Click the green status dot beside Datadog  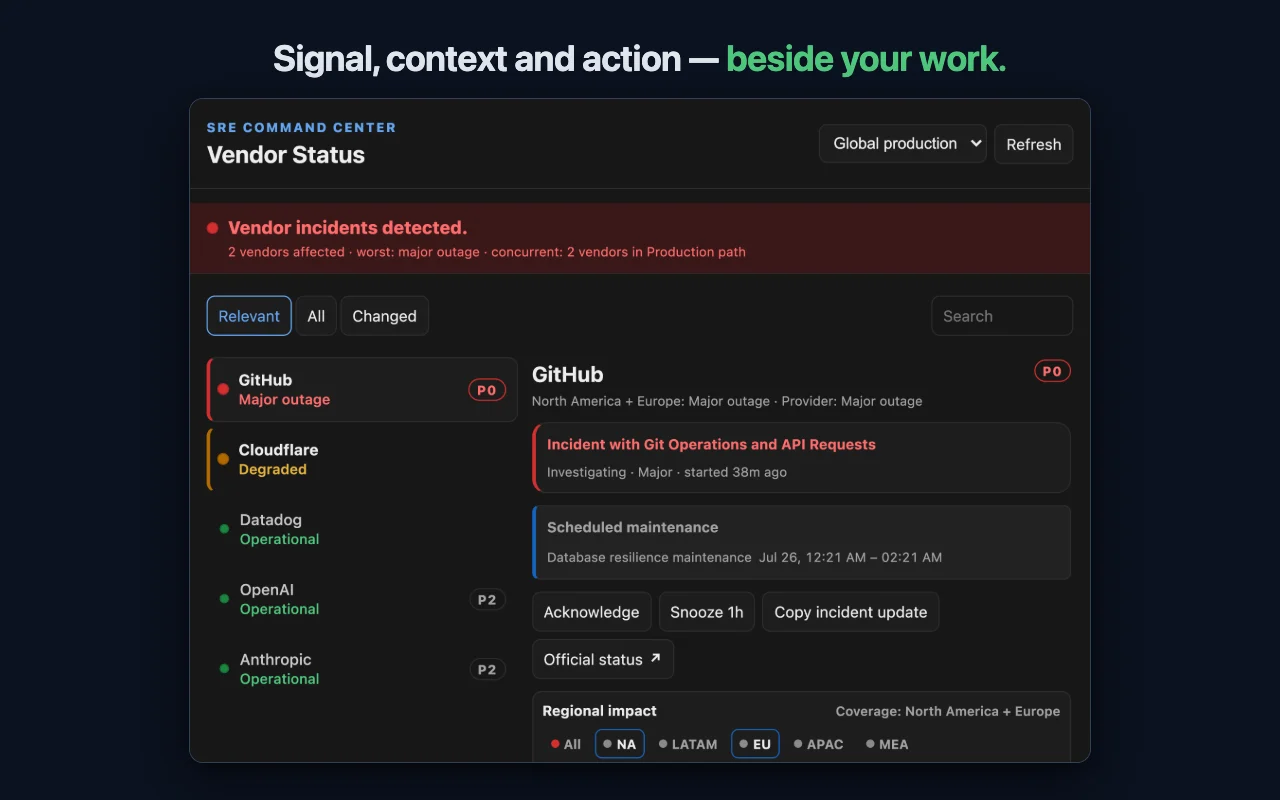(x=224, y=529)
